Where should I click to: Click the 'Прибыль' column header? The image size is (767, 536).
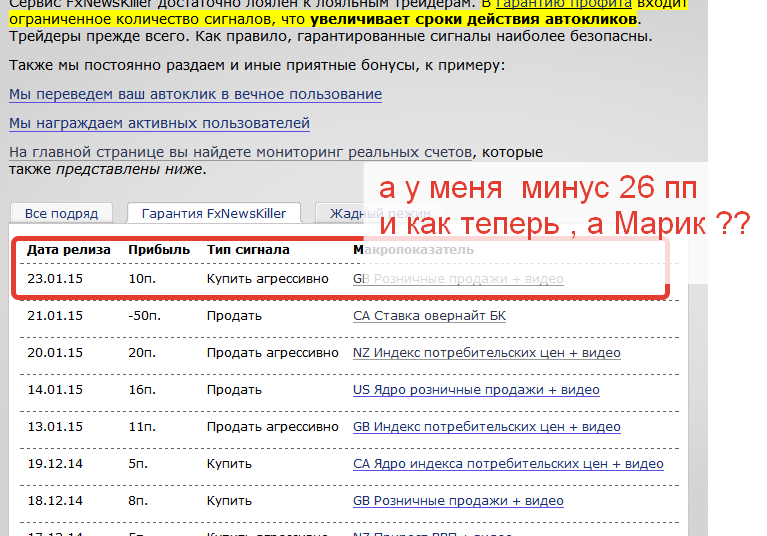coord(159,250)
